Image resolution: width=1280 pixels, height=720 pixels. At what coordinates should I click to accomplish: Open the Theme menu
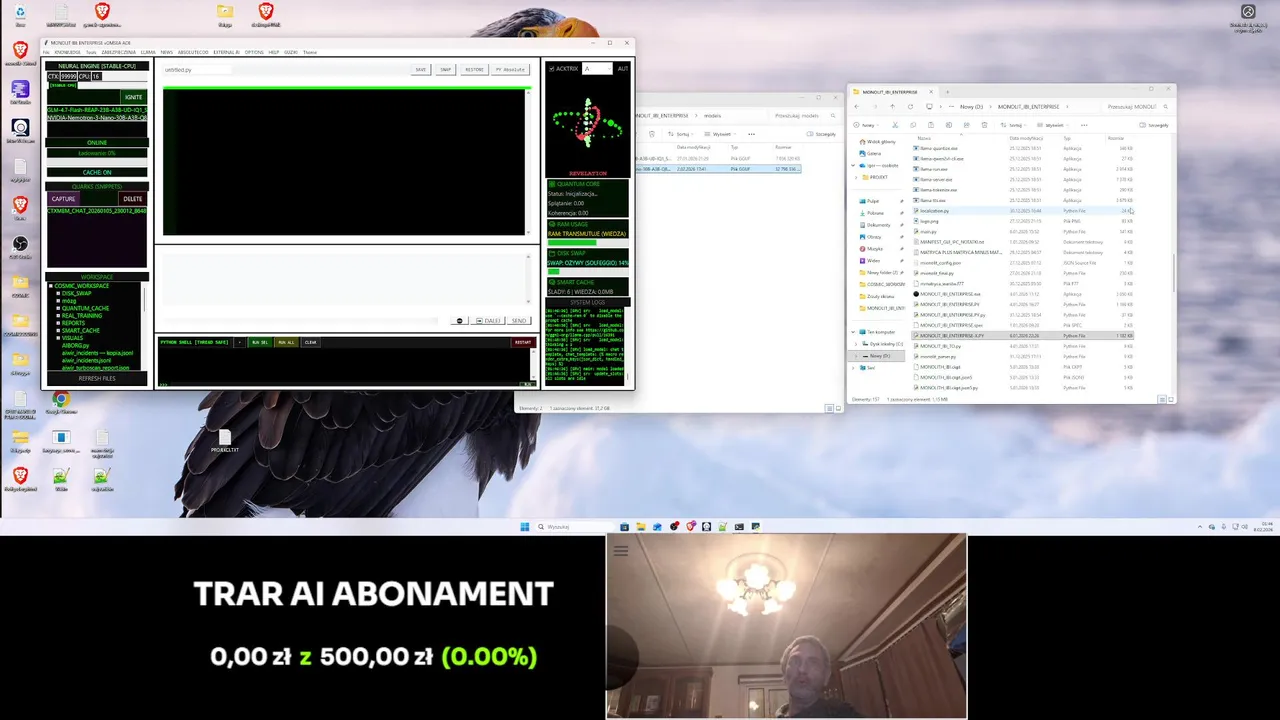pyautogui.click(x=310, y=52)
